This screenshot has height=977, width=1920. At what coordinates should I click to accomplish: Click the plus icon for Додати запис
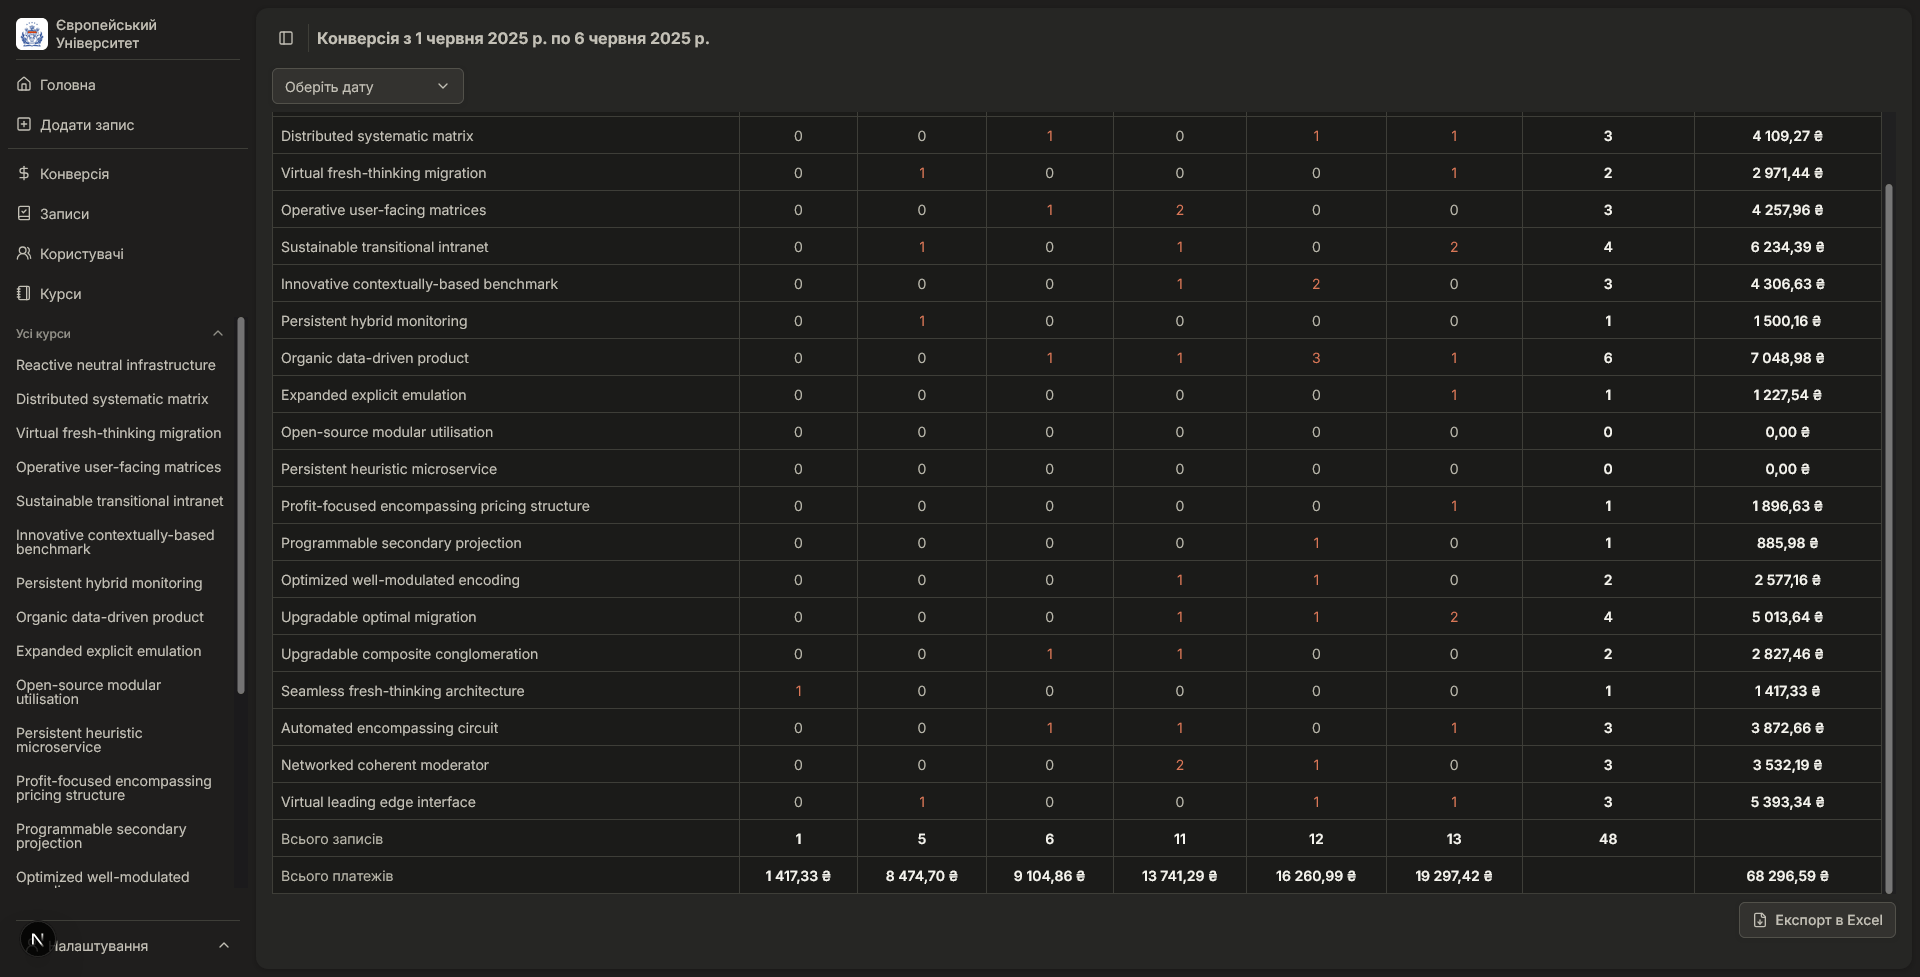tap(24, 125)
